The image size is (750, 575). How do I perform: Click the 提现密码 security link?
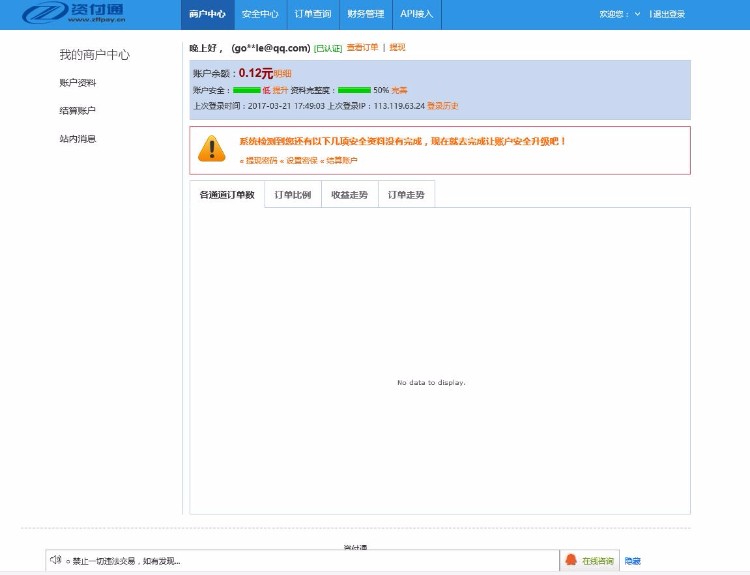[x=262, y=161]
